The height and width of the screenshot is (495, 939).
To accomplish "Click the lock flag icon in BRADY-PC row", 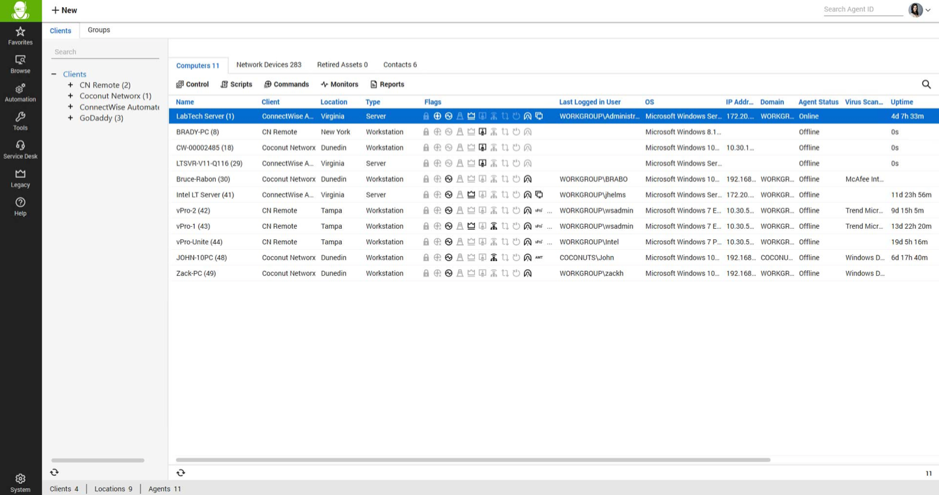I will pos(426,132).
